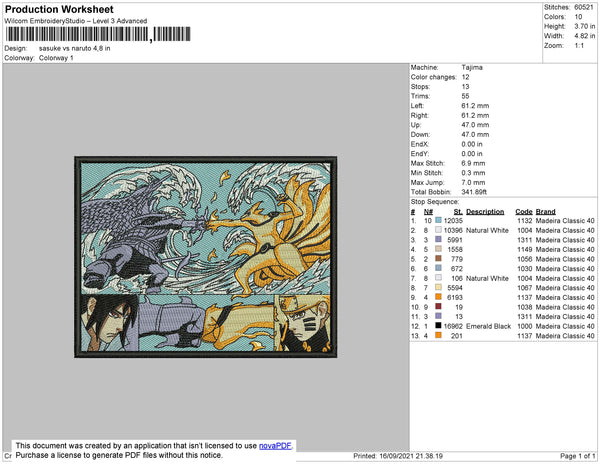Click the Colors value 10
The width and height of the screenshot is (600, 464).
(578, 17)
